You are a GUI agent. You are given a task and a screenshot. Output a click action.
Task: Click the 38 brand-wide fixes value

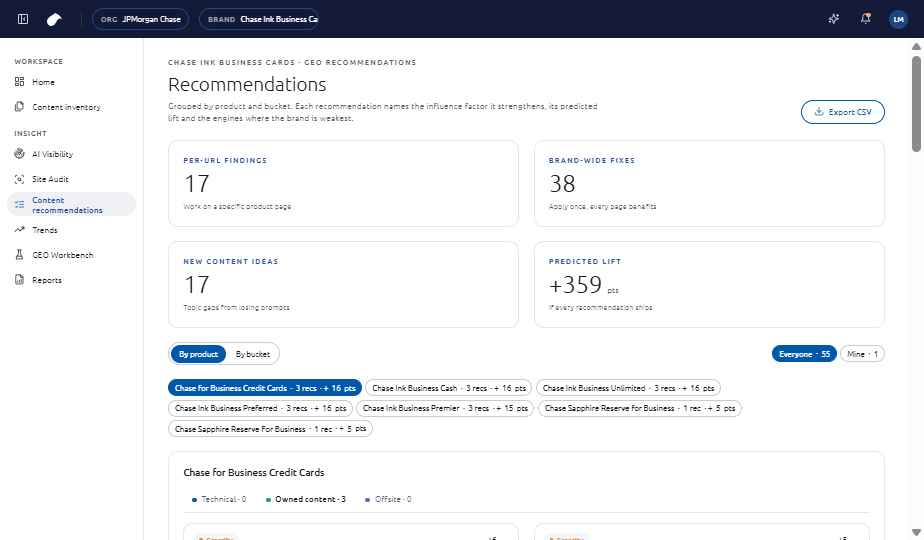click(562, 184)
